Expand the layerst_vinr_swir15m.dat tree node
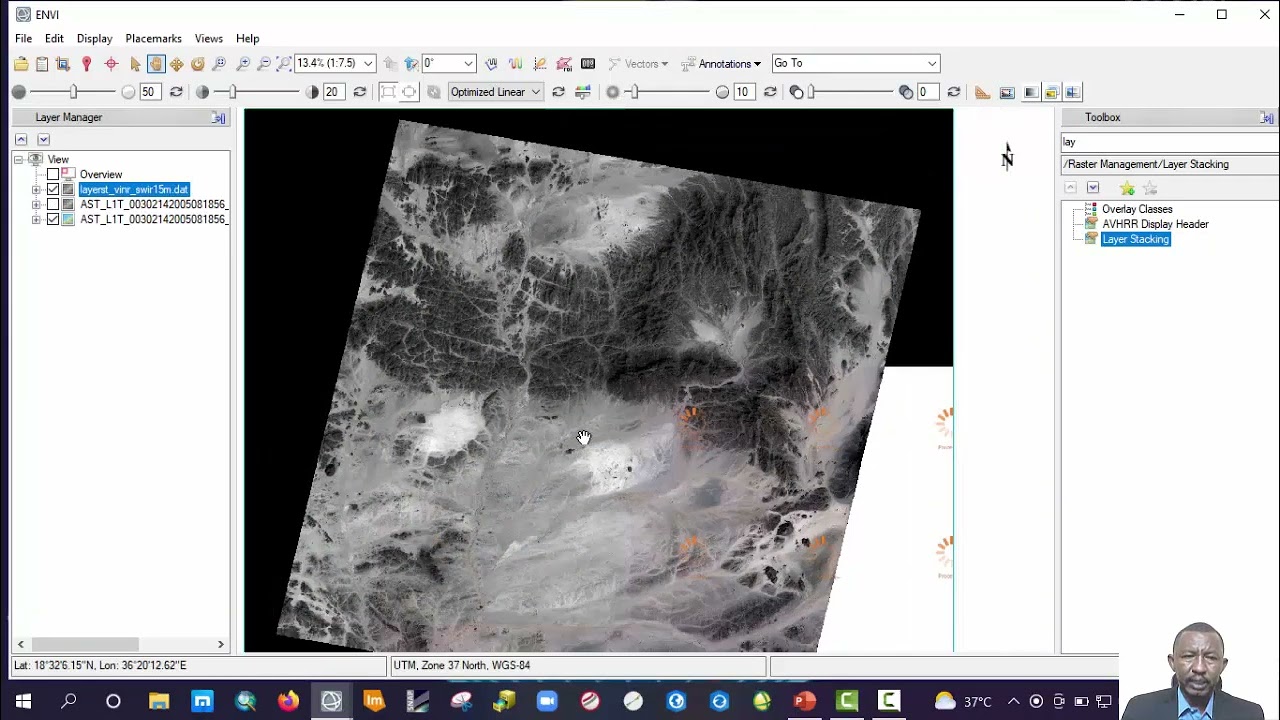1280x720 pixels. pos(36,190)
